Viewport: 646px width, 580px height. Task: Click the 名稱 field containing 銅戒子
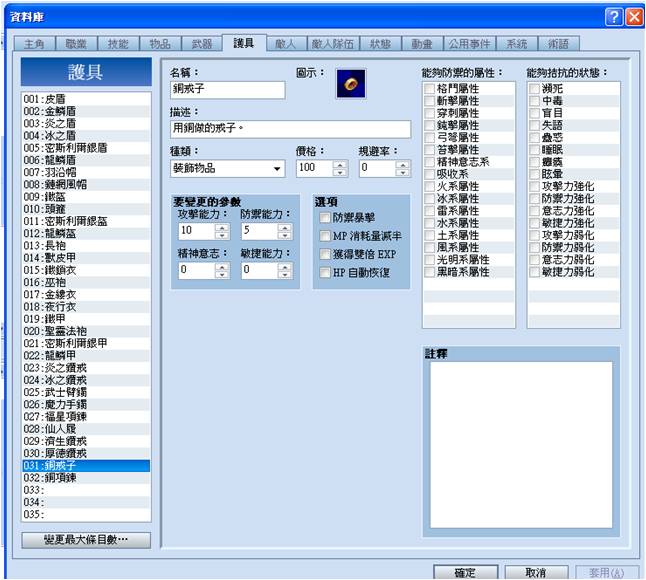(x=227, y=89)
